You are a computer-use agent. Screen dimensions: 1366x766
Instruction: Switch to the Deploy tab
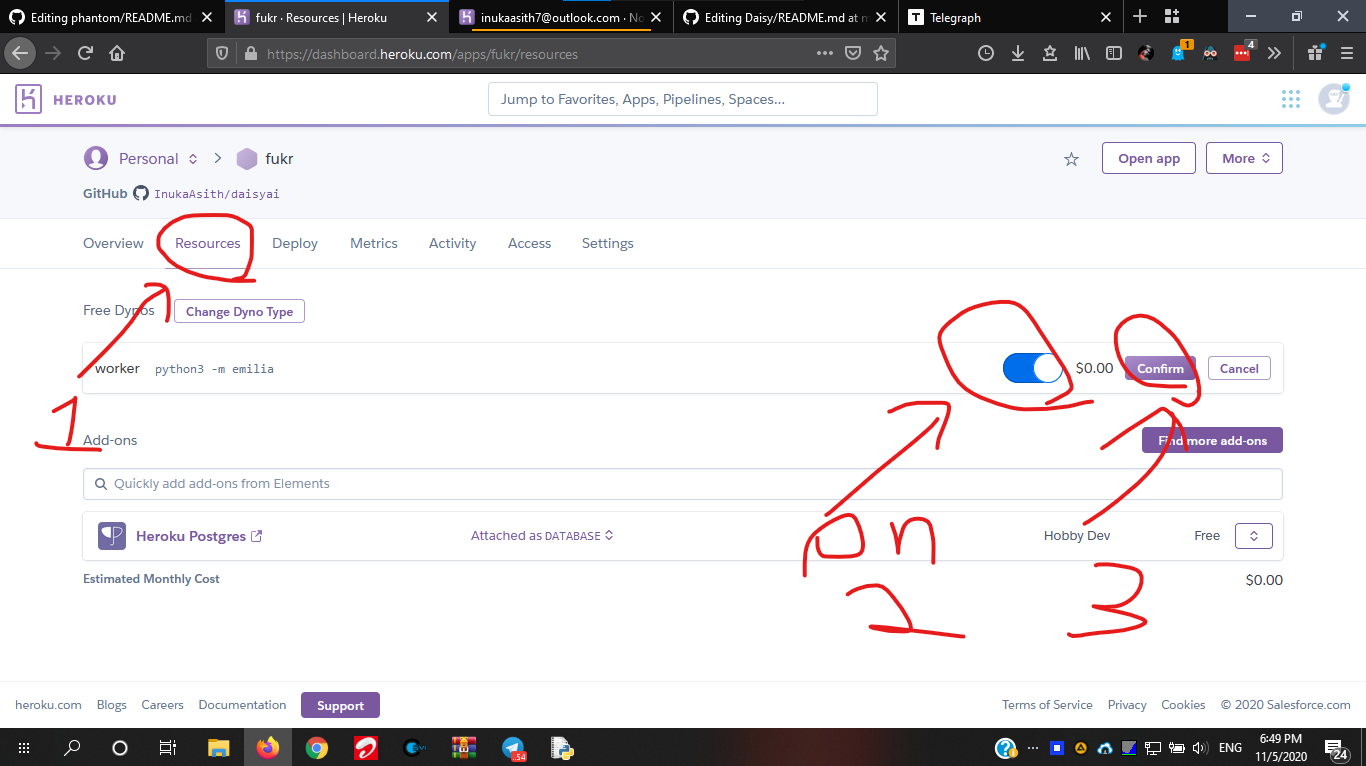pyautogui.click(x=295, y=243)
